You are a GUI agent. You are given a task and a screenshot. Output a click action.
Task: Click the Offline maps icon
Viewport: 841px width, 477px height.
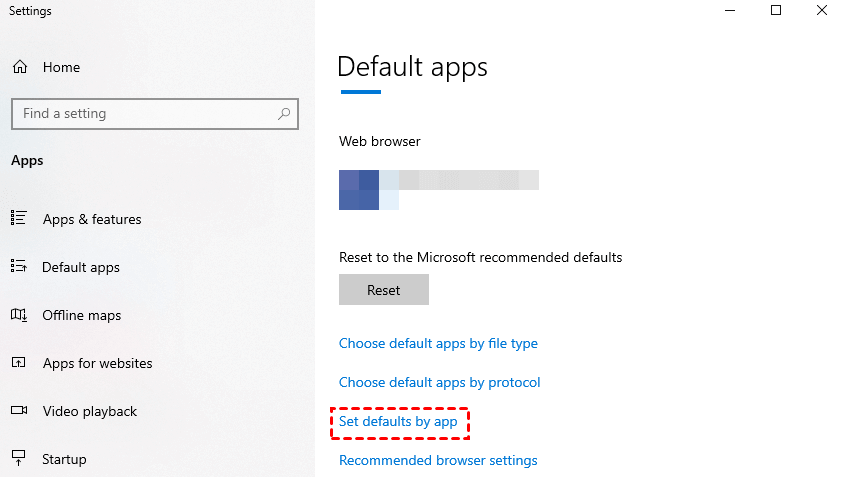click(x=19, y=315)
